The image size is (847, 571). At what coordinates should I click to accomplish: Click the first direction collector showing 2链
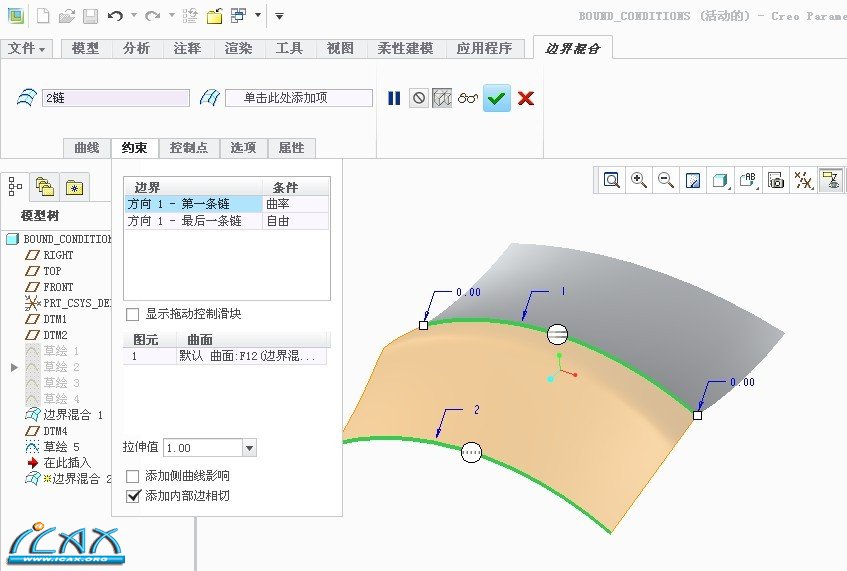[x=116, y=98]
